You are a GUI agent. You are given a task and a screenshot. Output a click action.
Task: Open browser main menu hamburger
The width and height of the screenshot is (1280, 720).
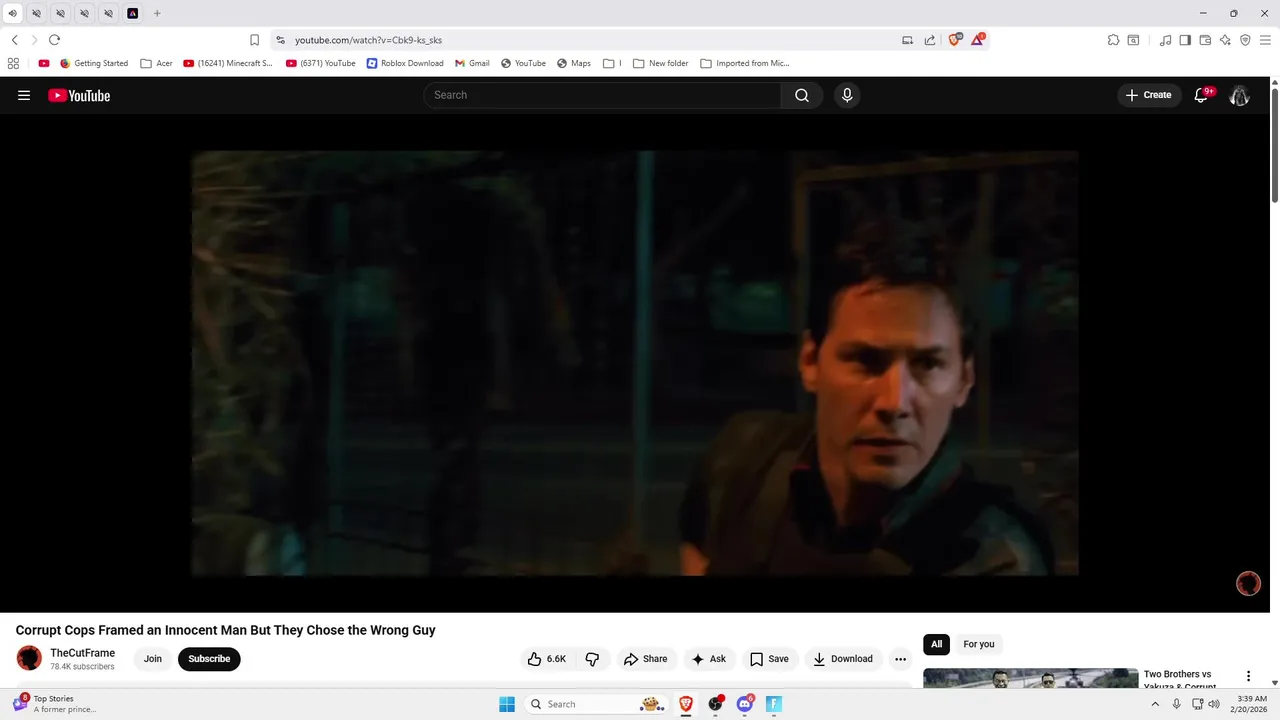(x=1265, y=40)
